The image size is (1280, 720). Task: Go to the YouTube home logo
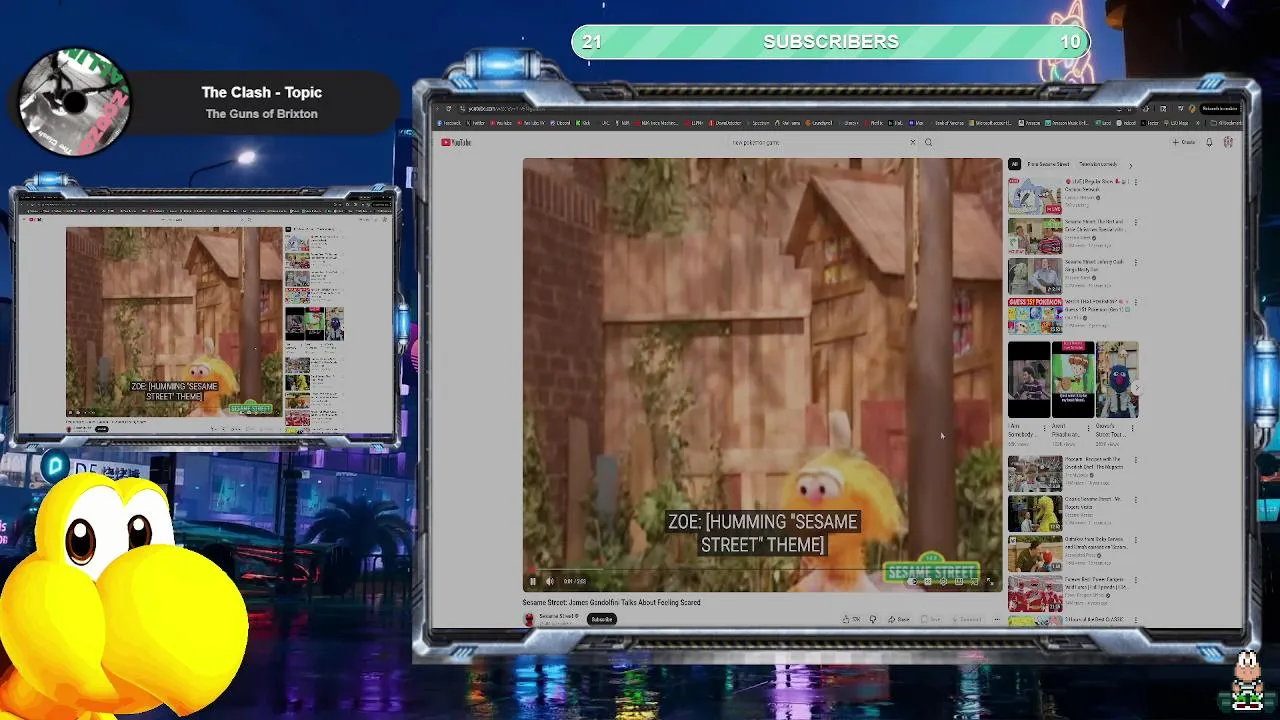(x=456, y=142)
